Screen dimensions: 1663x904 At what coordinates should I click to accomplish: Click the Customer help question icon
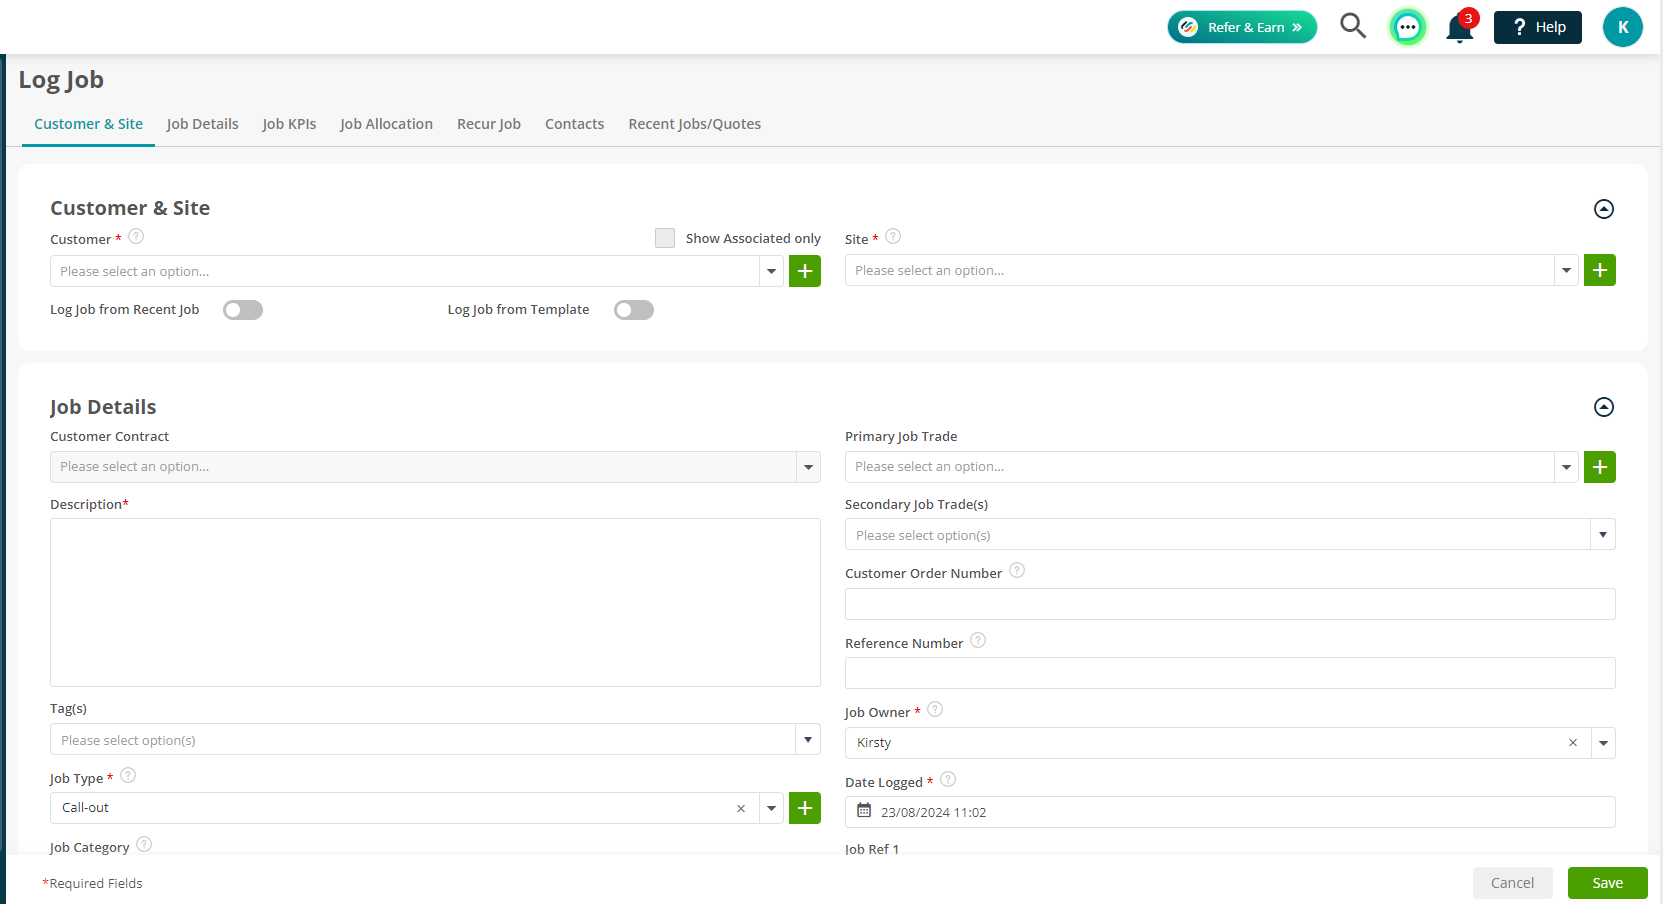tap(136, 237)
